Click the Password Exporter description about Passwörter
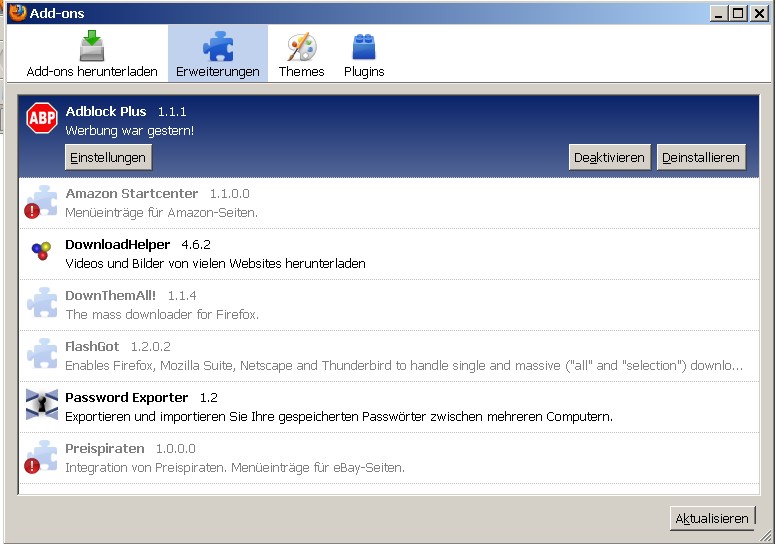Viewport: 775px width, 544px height. point(339,417)
